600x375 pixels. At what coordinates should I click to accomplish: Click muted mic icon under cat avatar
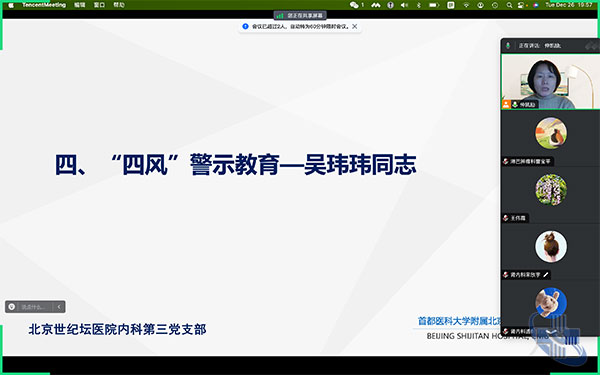[506, 161]
